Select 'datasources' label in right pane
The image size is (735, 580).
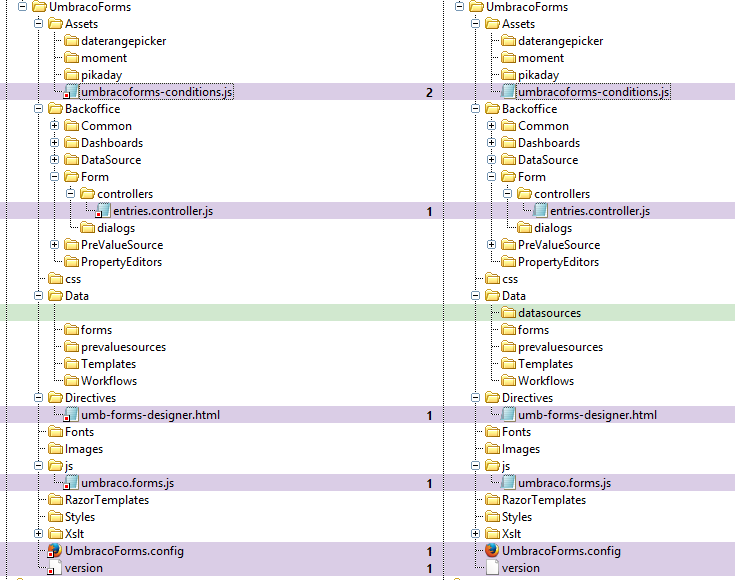(x=549, y=313)
